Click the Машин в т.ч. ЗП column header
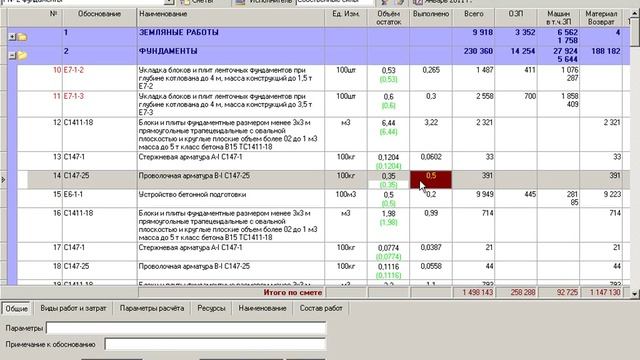The width and height of the screenshot is (640, 360). point(558,18)
